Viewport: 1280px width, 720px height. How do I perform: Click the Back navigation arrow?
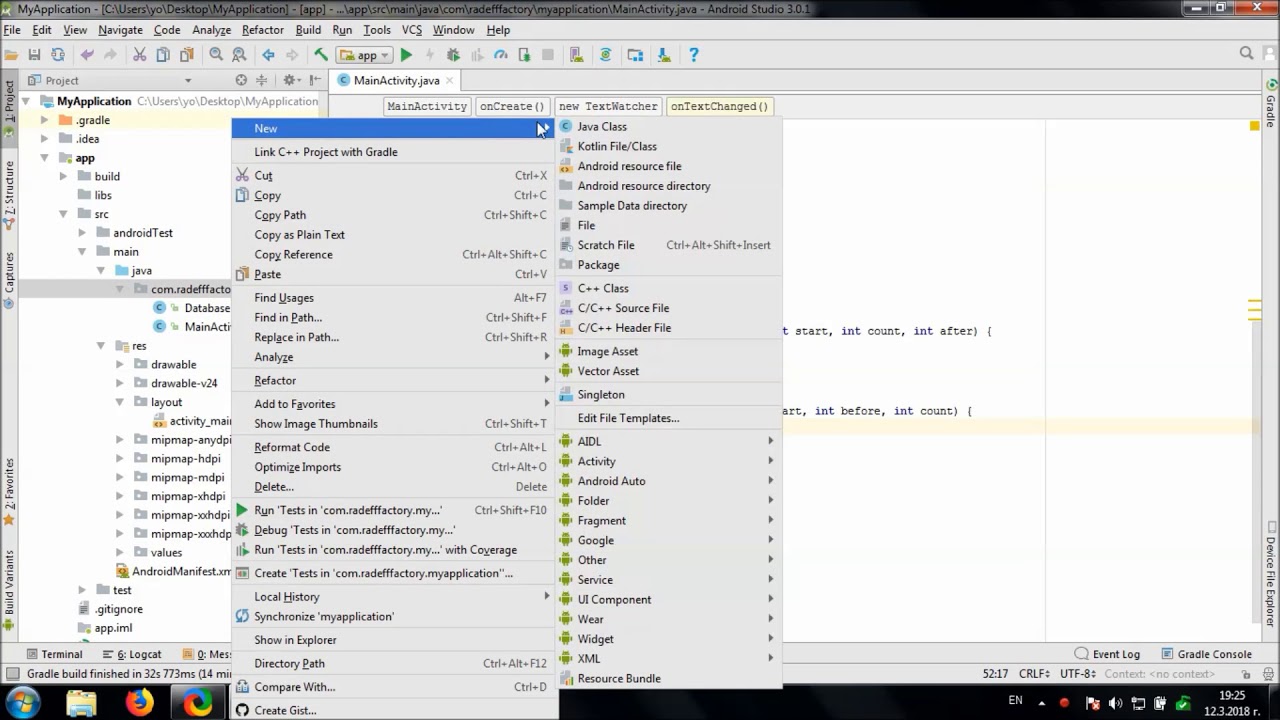[x=268, y=55]
